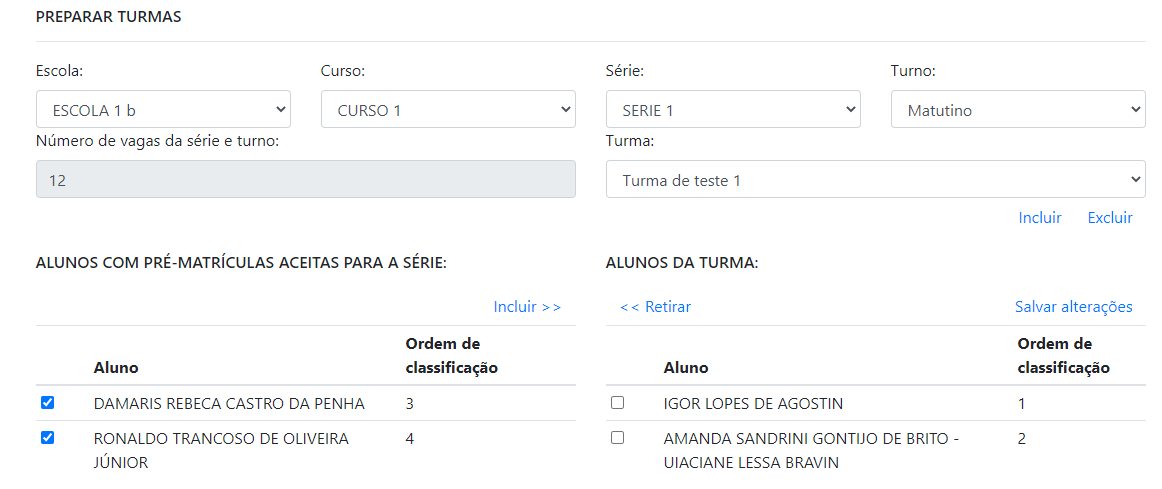Image resolution: width=1162 pixels, height=489 pixels.
Task: Click the Preparar Turmas heading
Action: [x=108, y=17]
